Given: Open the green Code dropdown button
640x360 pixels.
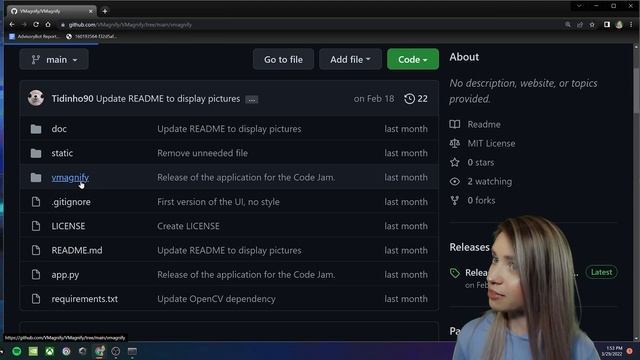Looking at the screenshot, I should 413,60.
